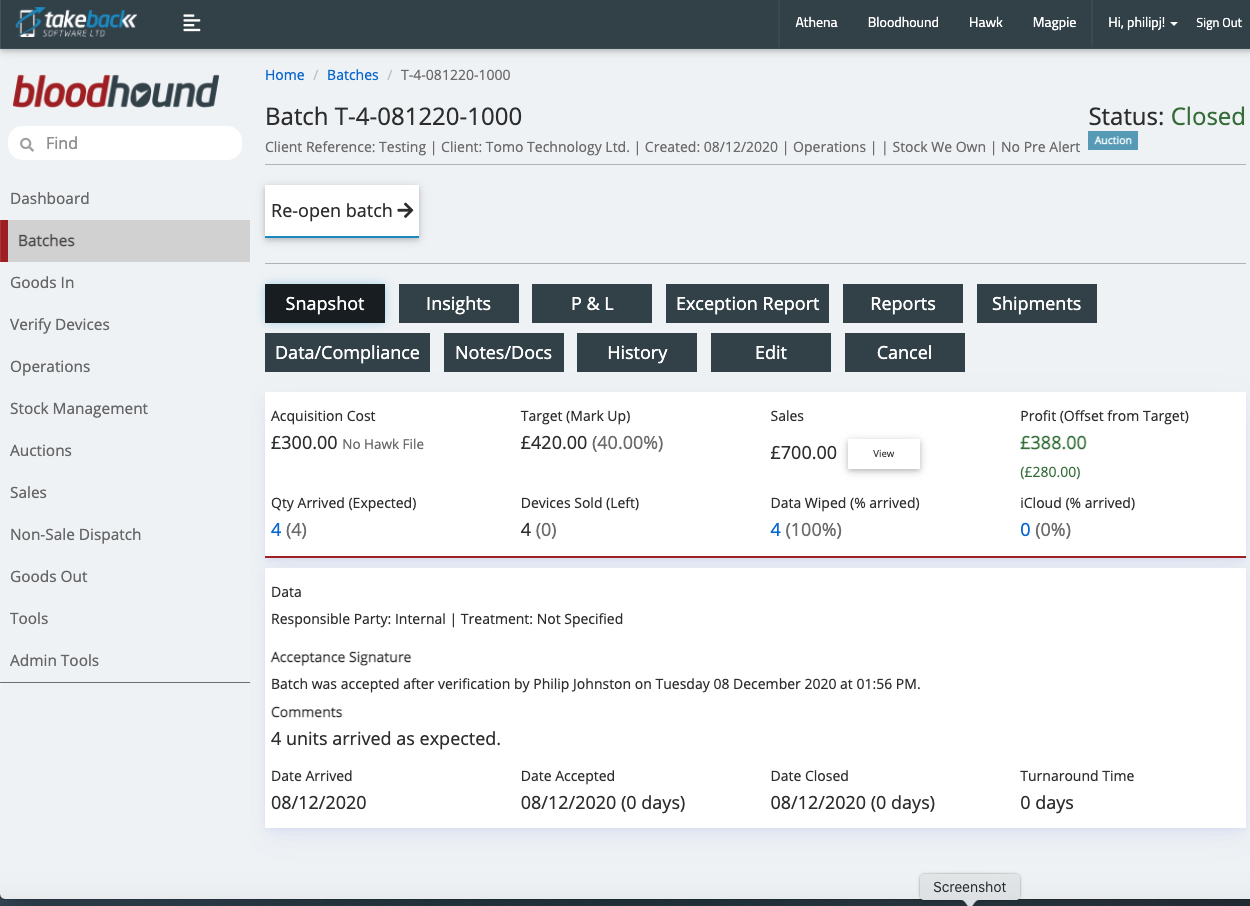Click the Qty Arrived value 4 link
This screenshot has width=1250, height=906.
[276, 530]
